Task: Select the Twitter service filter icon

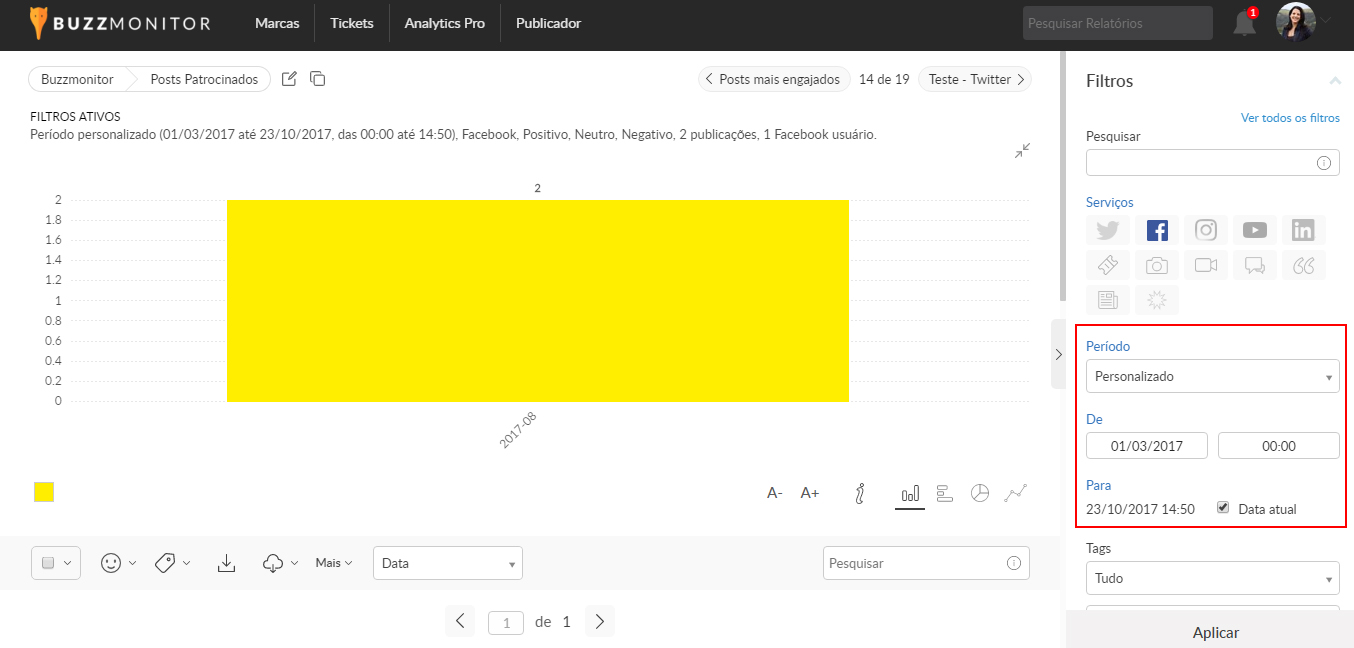Action: click(1107, 230)
